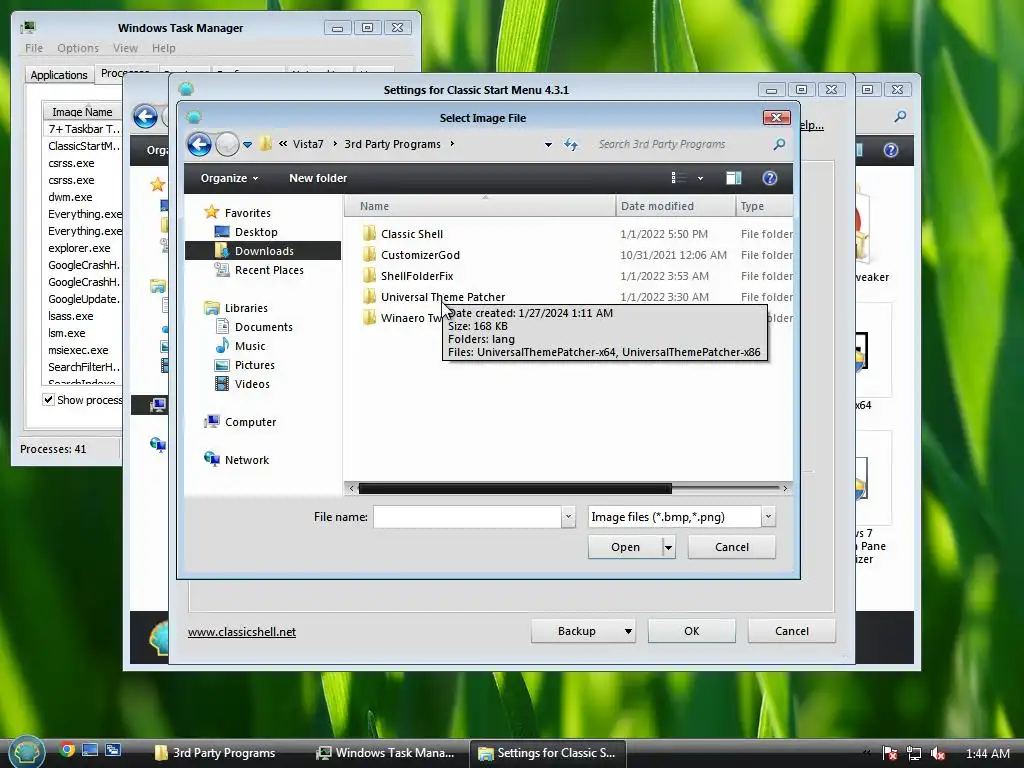The width and height of the screenshot is (1024, 768).
Task: Select Downloads in the navigation pane
Action: [x=263, y=251]
